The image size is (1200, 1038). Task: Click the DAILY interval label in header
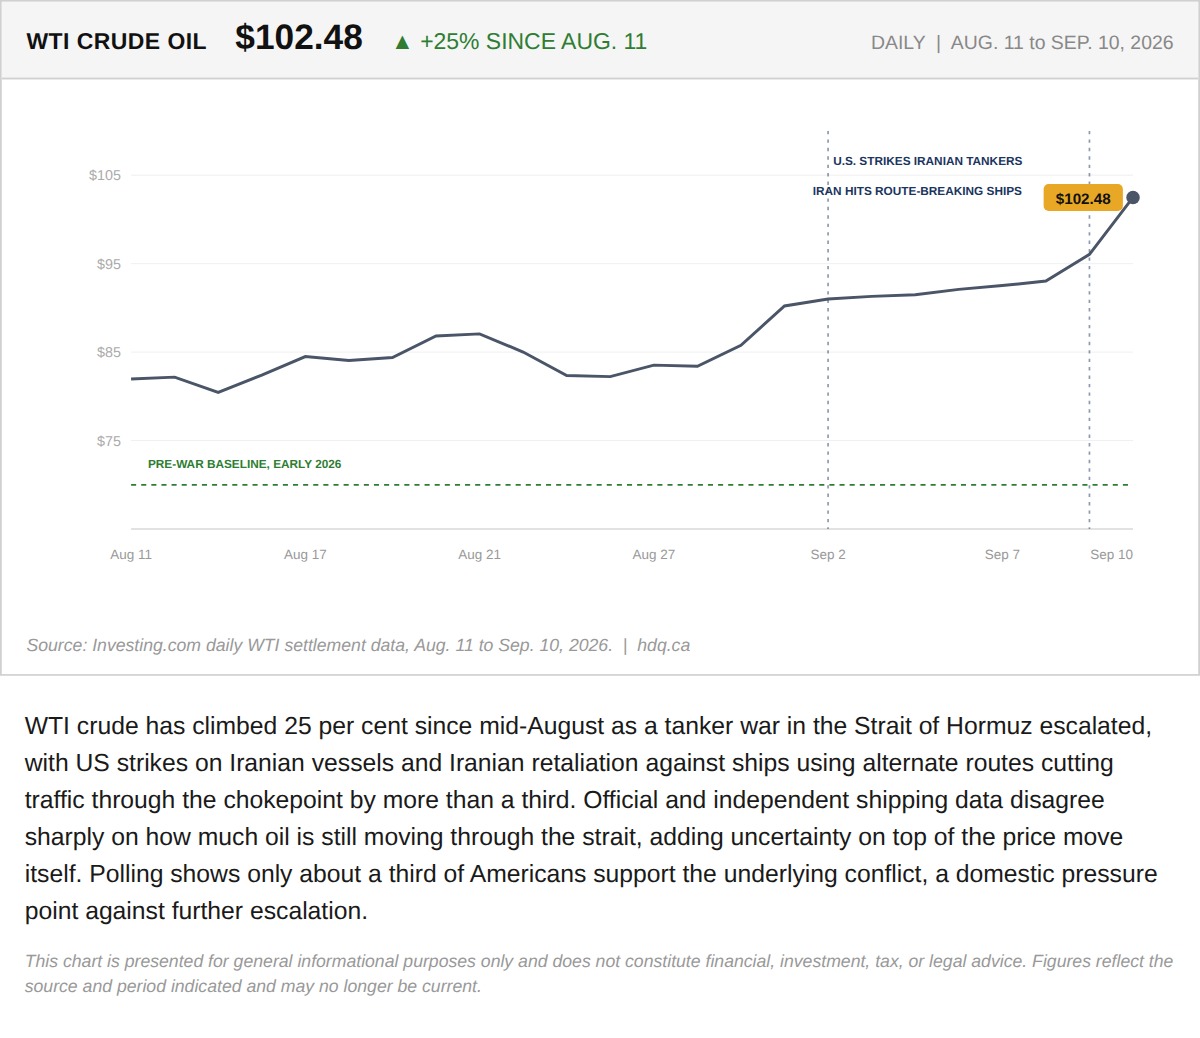point(898,43)
